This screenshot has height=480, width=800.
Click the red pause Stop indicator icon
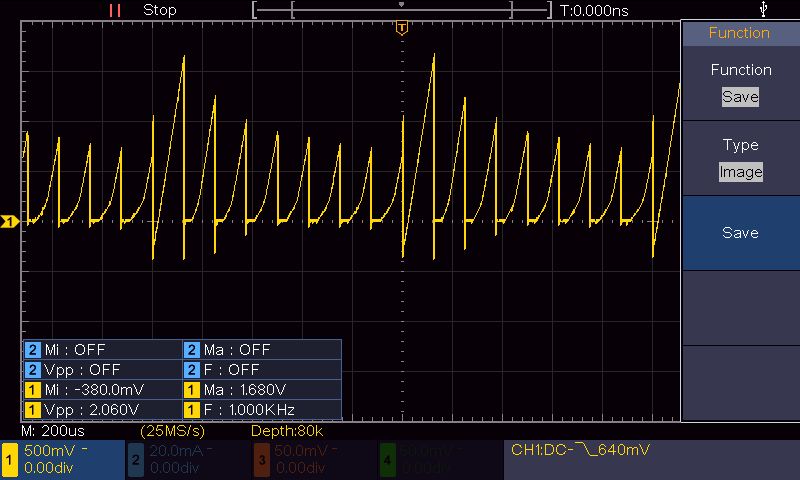pyautogui.click(x=115, y=10)
